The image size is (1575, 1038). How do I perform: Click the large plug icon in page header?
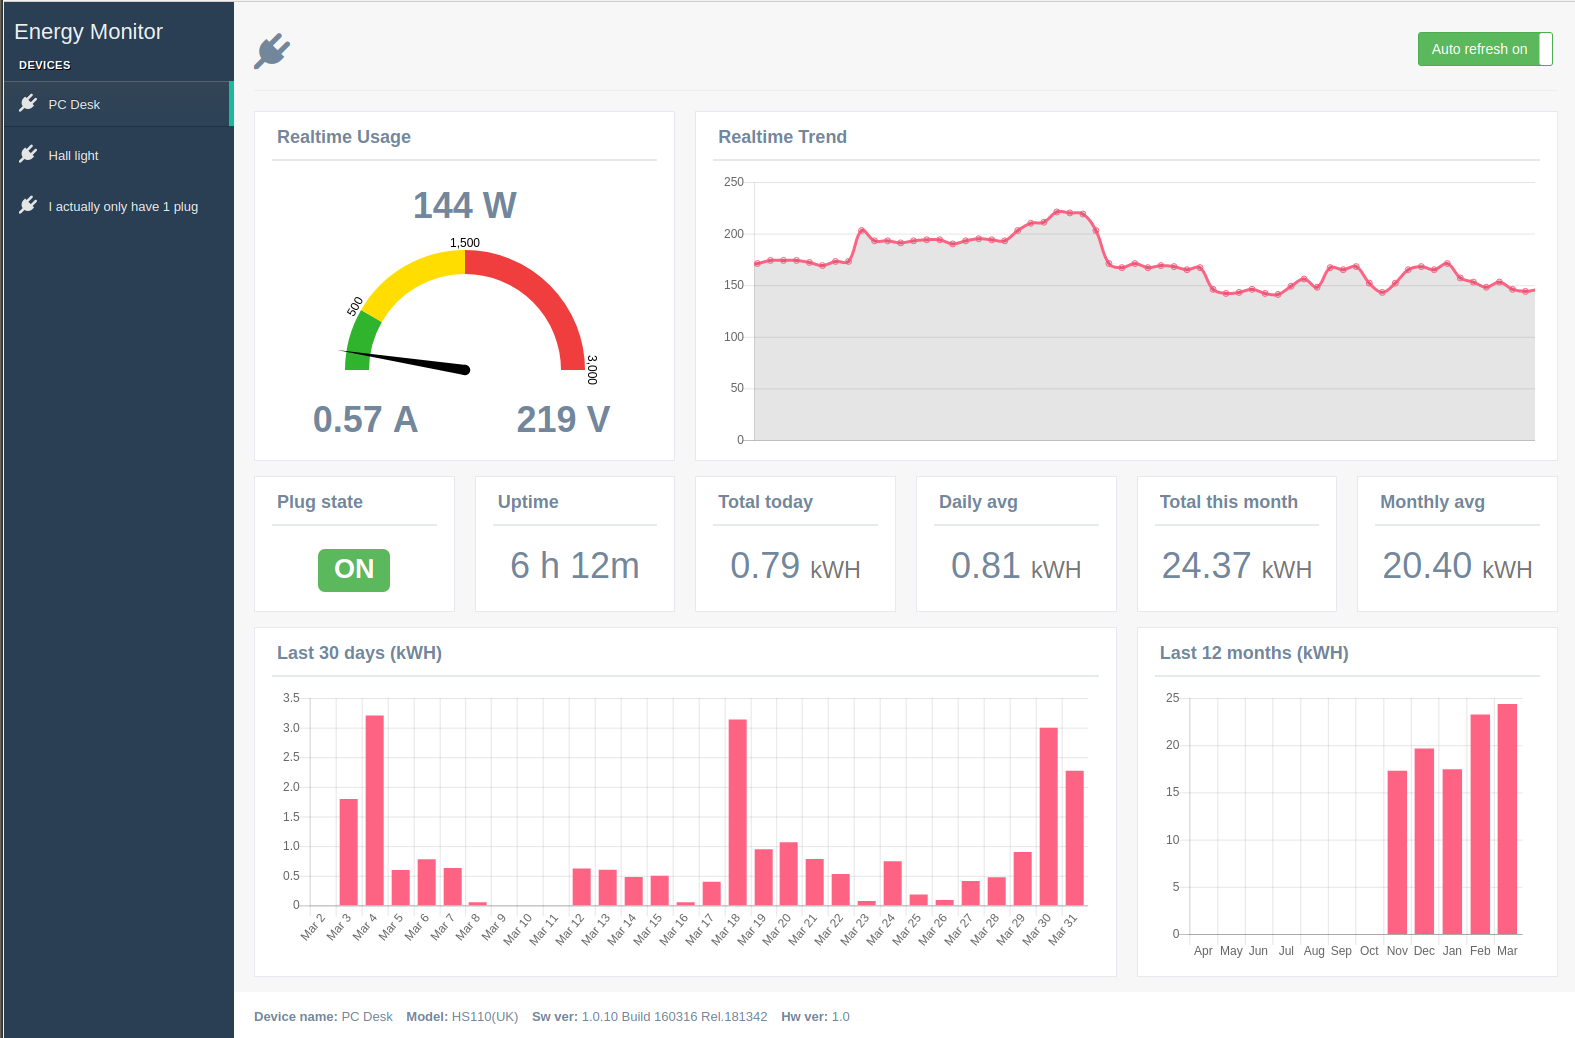tap(272, 51)
